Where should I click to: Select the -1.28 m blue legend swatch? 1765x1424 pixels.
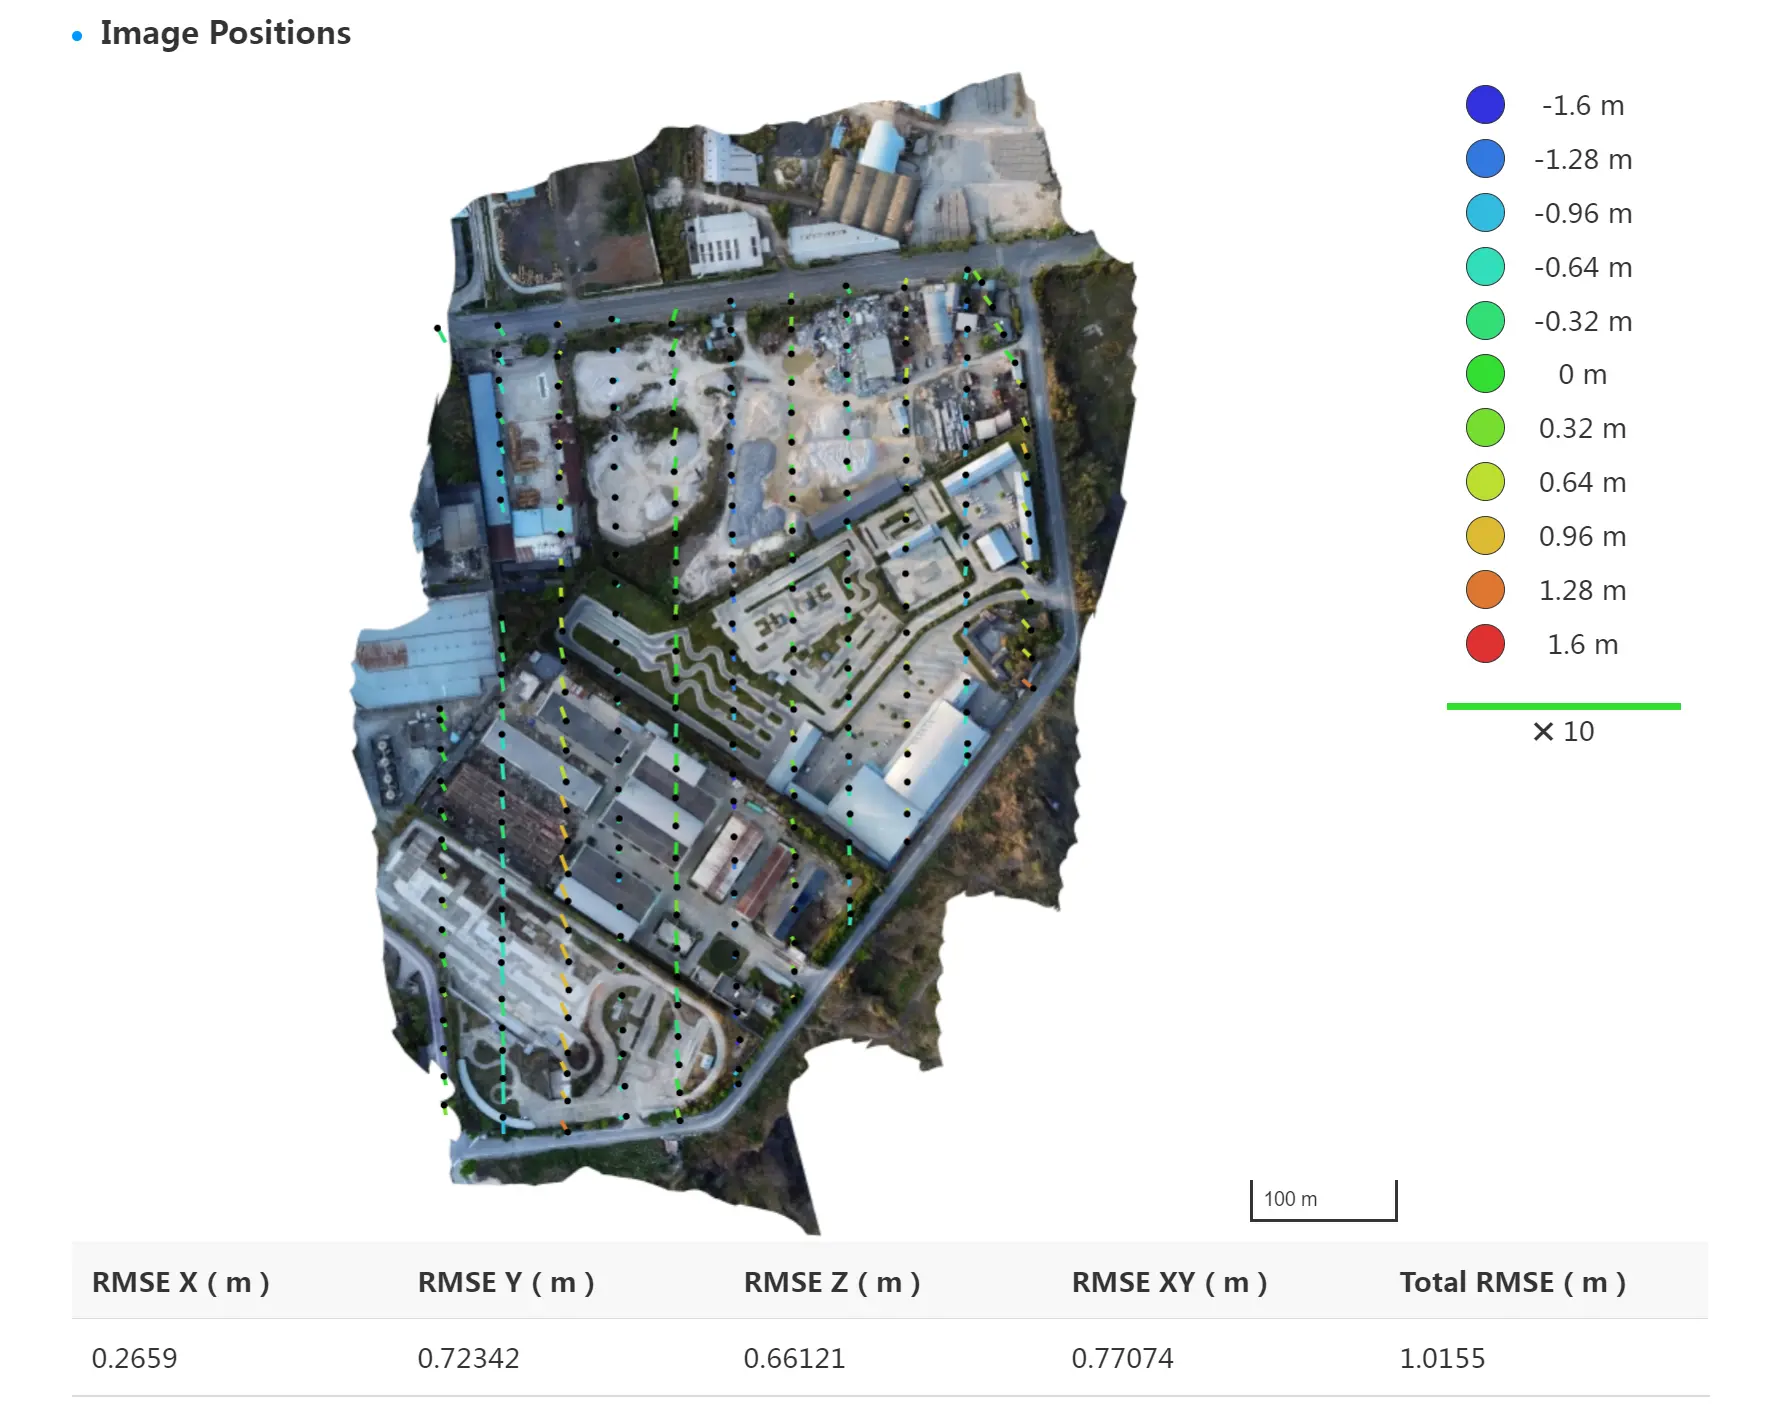(x=1485, y=159)
